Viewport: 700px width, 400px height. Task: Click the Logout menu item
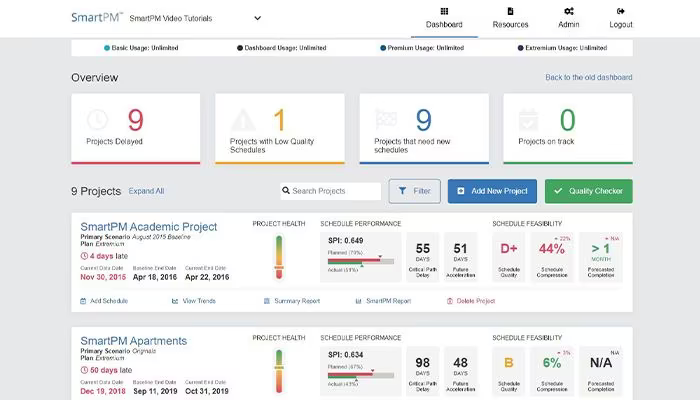coord(621,18)
